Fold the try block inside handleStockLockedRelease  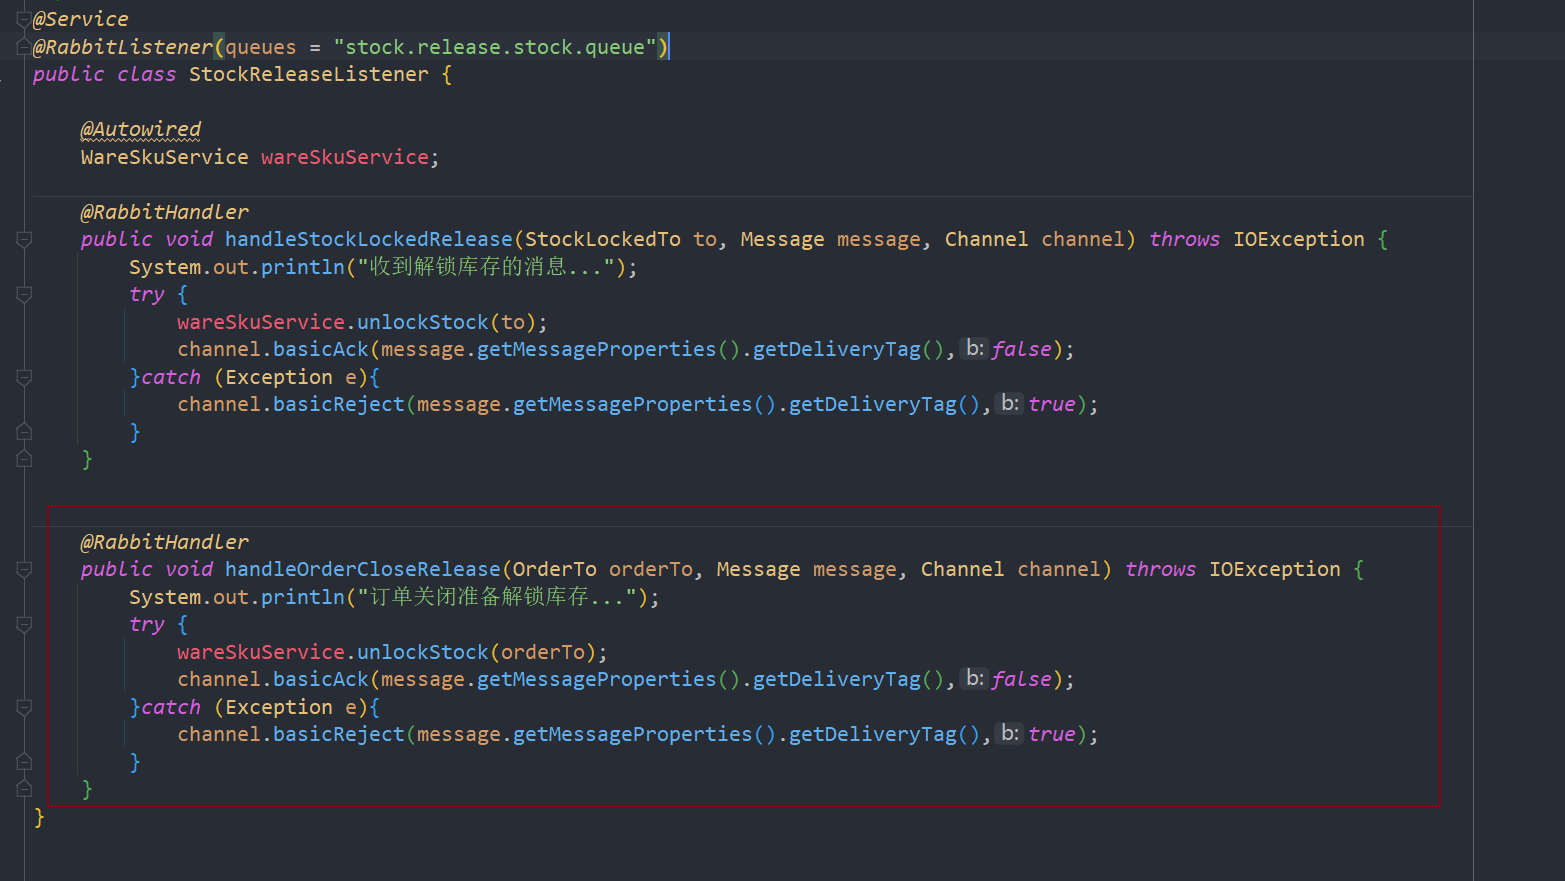coord(24,294)
